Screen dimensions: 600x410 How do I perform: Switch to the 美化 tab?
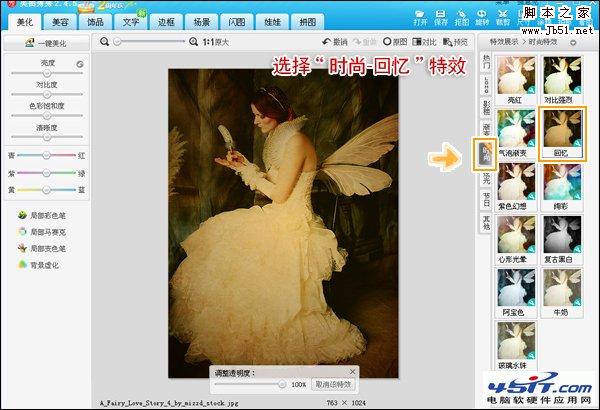(25, 22)
